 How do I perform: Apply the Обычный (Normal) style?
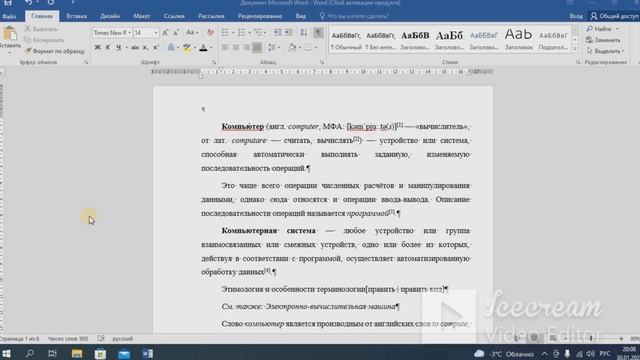point(346,40)
